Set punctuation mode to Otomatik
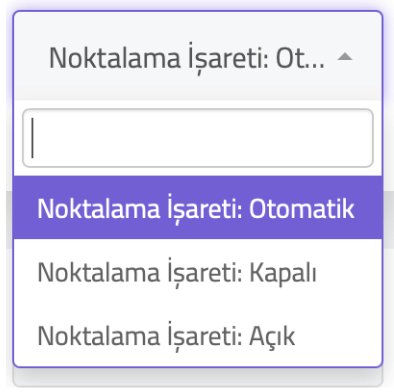The width and height of the screenshot is (394, 392). 198,208
